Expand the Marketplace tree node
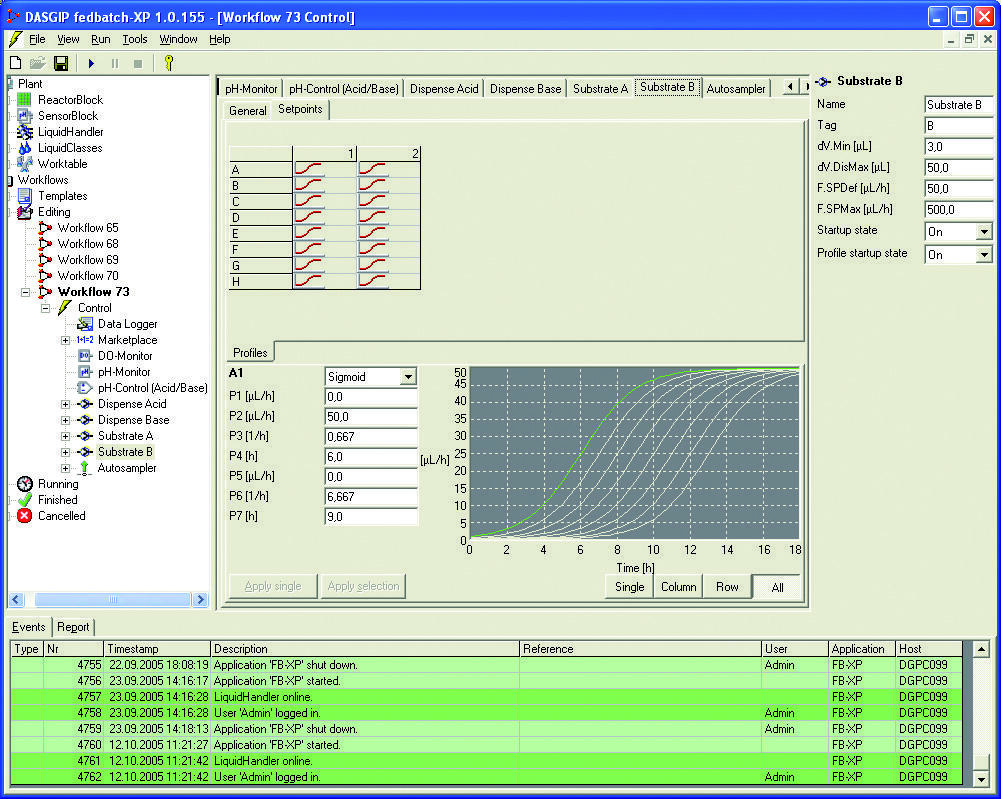The image size is (1001, 799). point(66,340)
